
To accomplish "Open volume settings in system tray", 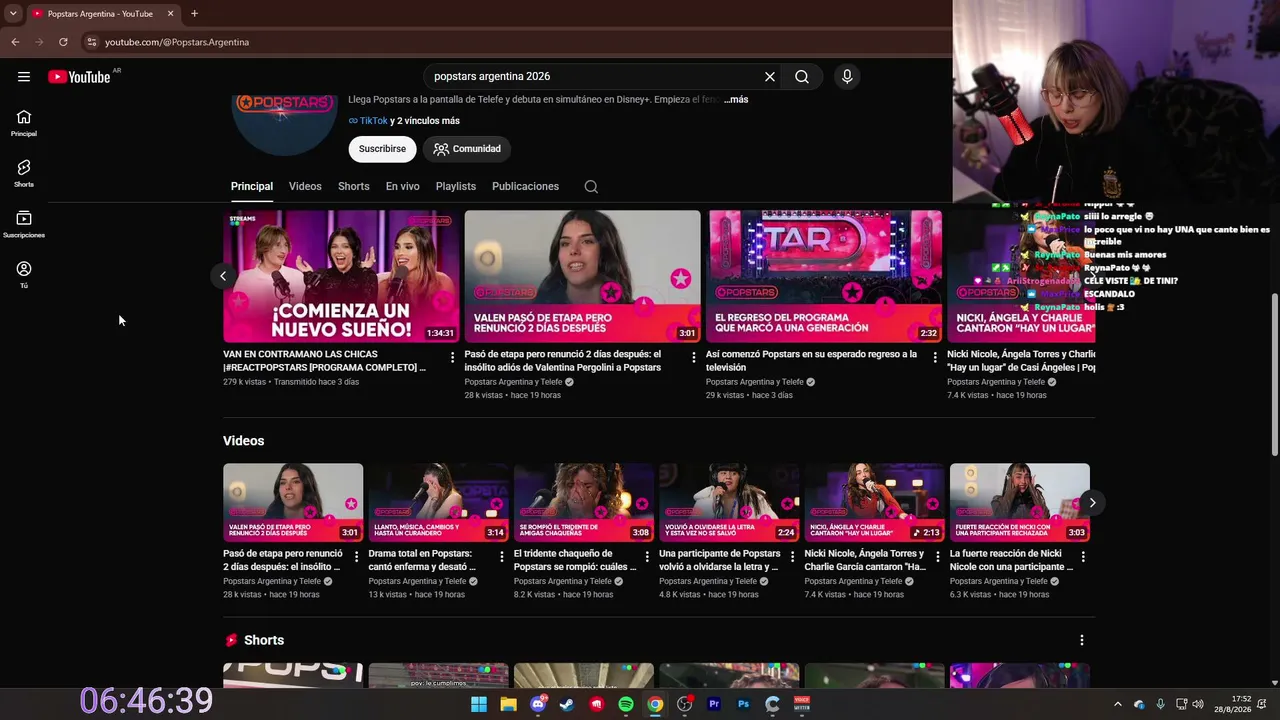I will click(1198, 704).
